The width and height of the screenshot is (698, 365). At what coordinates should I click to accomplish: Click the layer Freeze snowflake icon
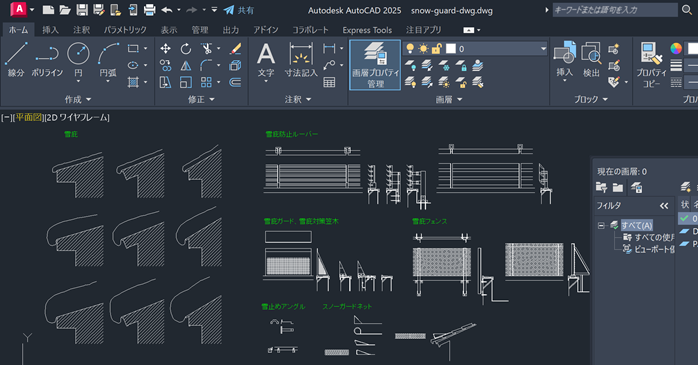coord(444,66)
